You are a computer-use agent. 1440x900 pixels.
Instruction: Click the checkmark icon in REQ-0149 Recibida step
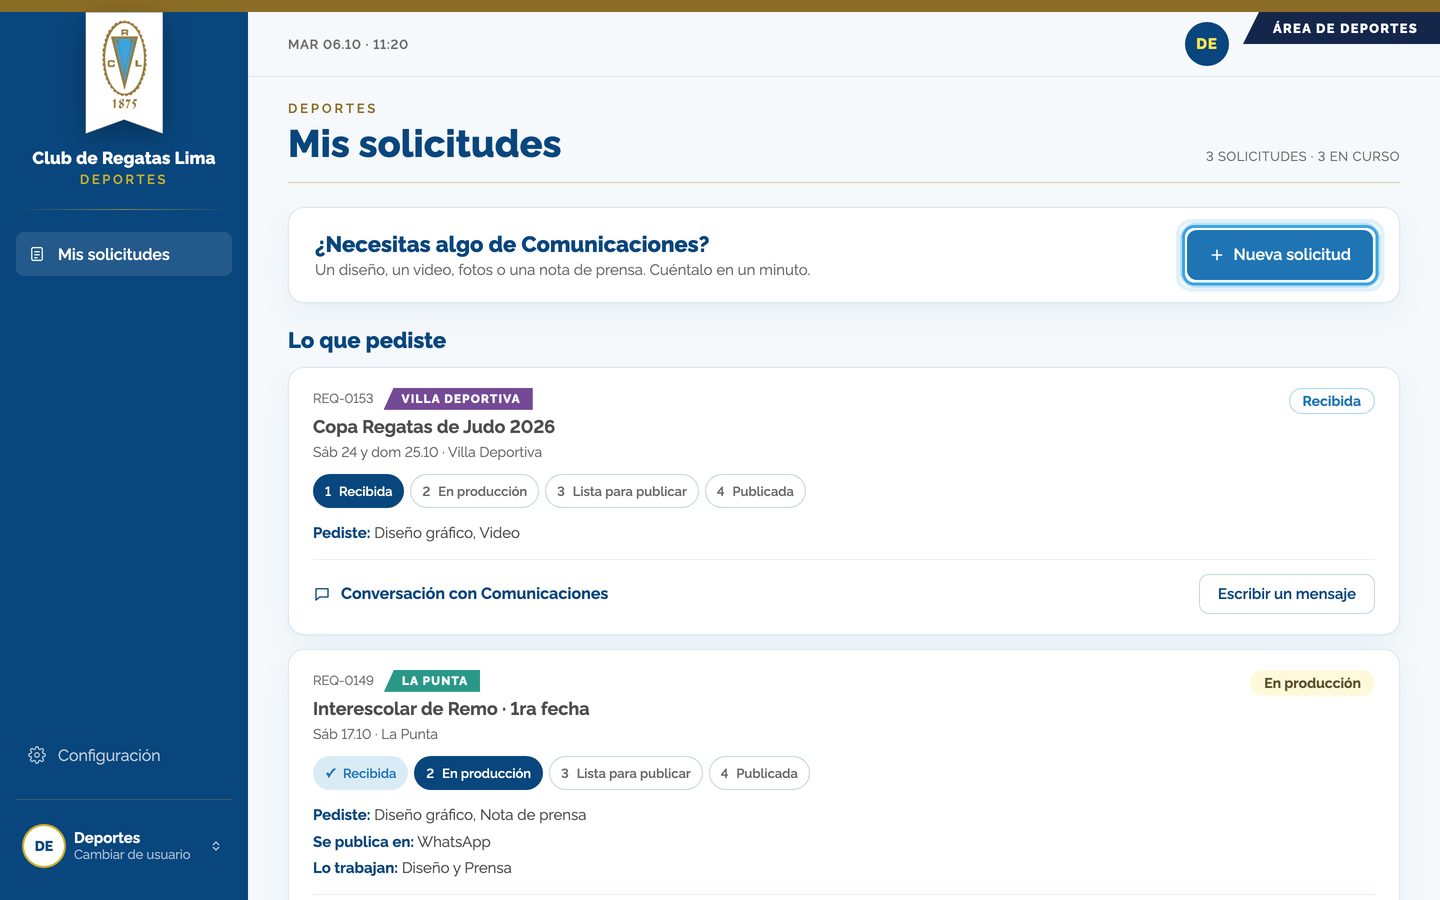click(331, 773)
